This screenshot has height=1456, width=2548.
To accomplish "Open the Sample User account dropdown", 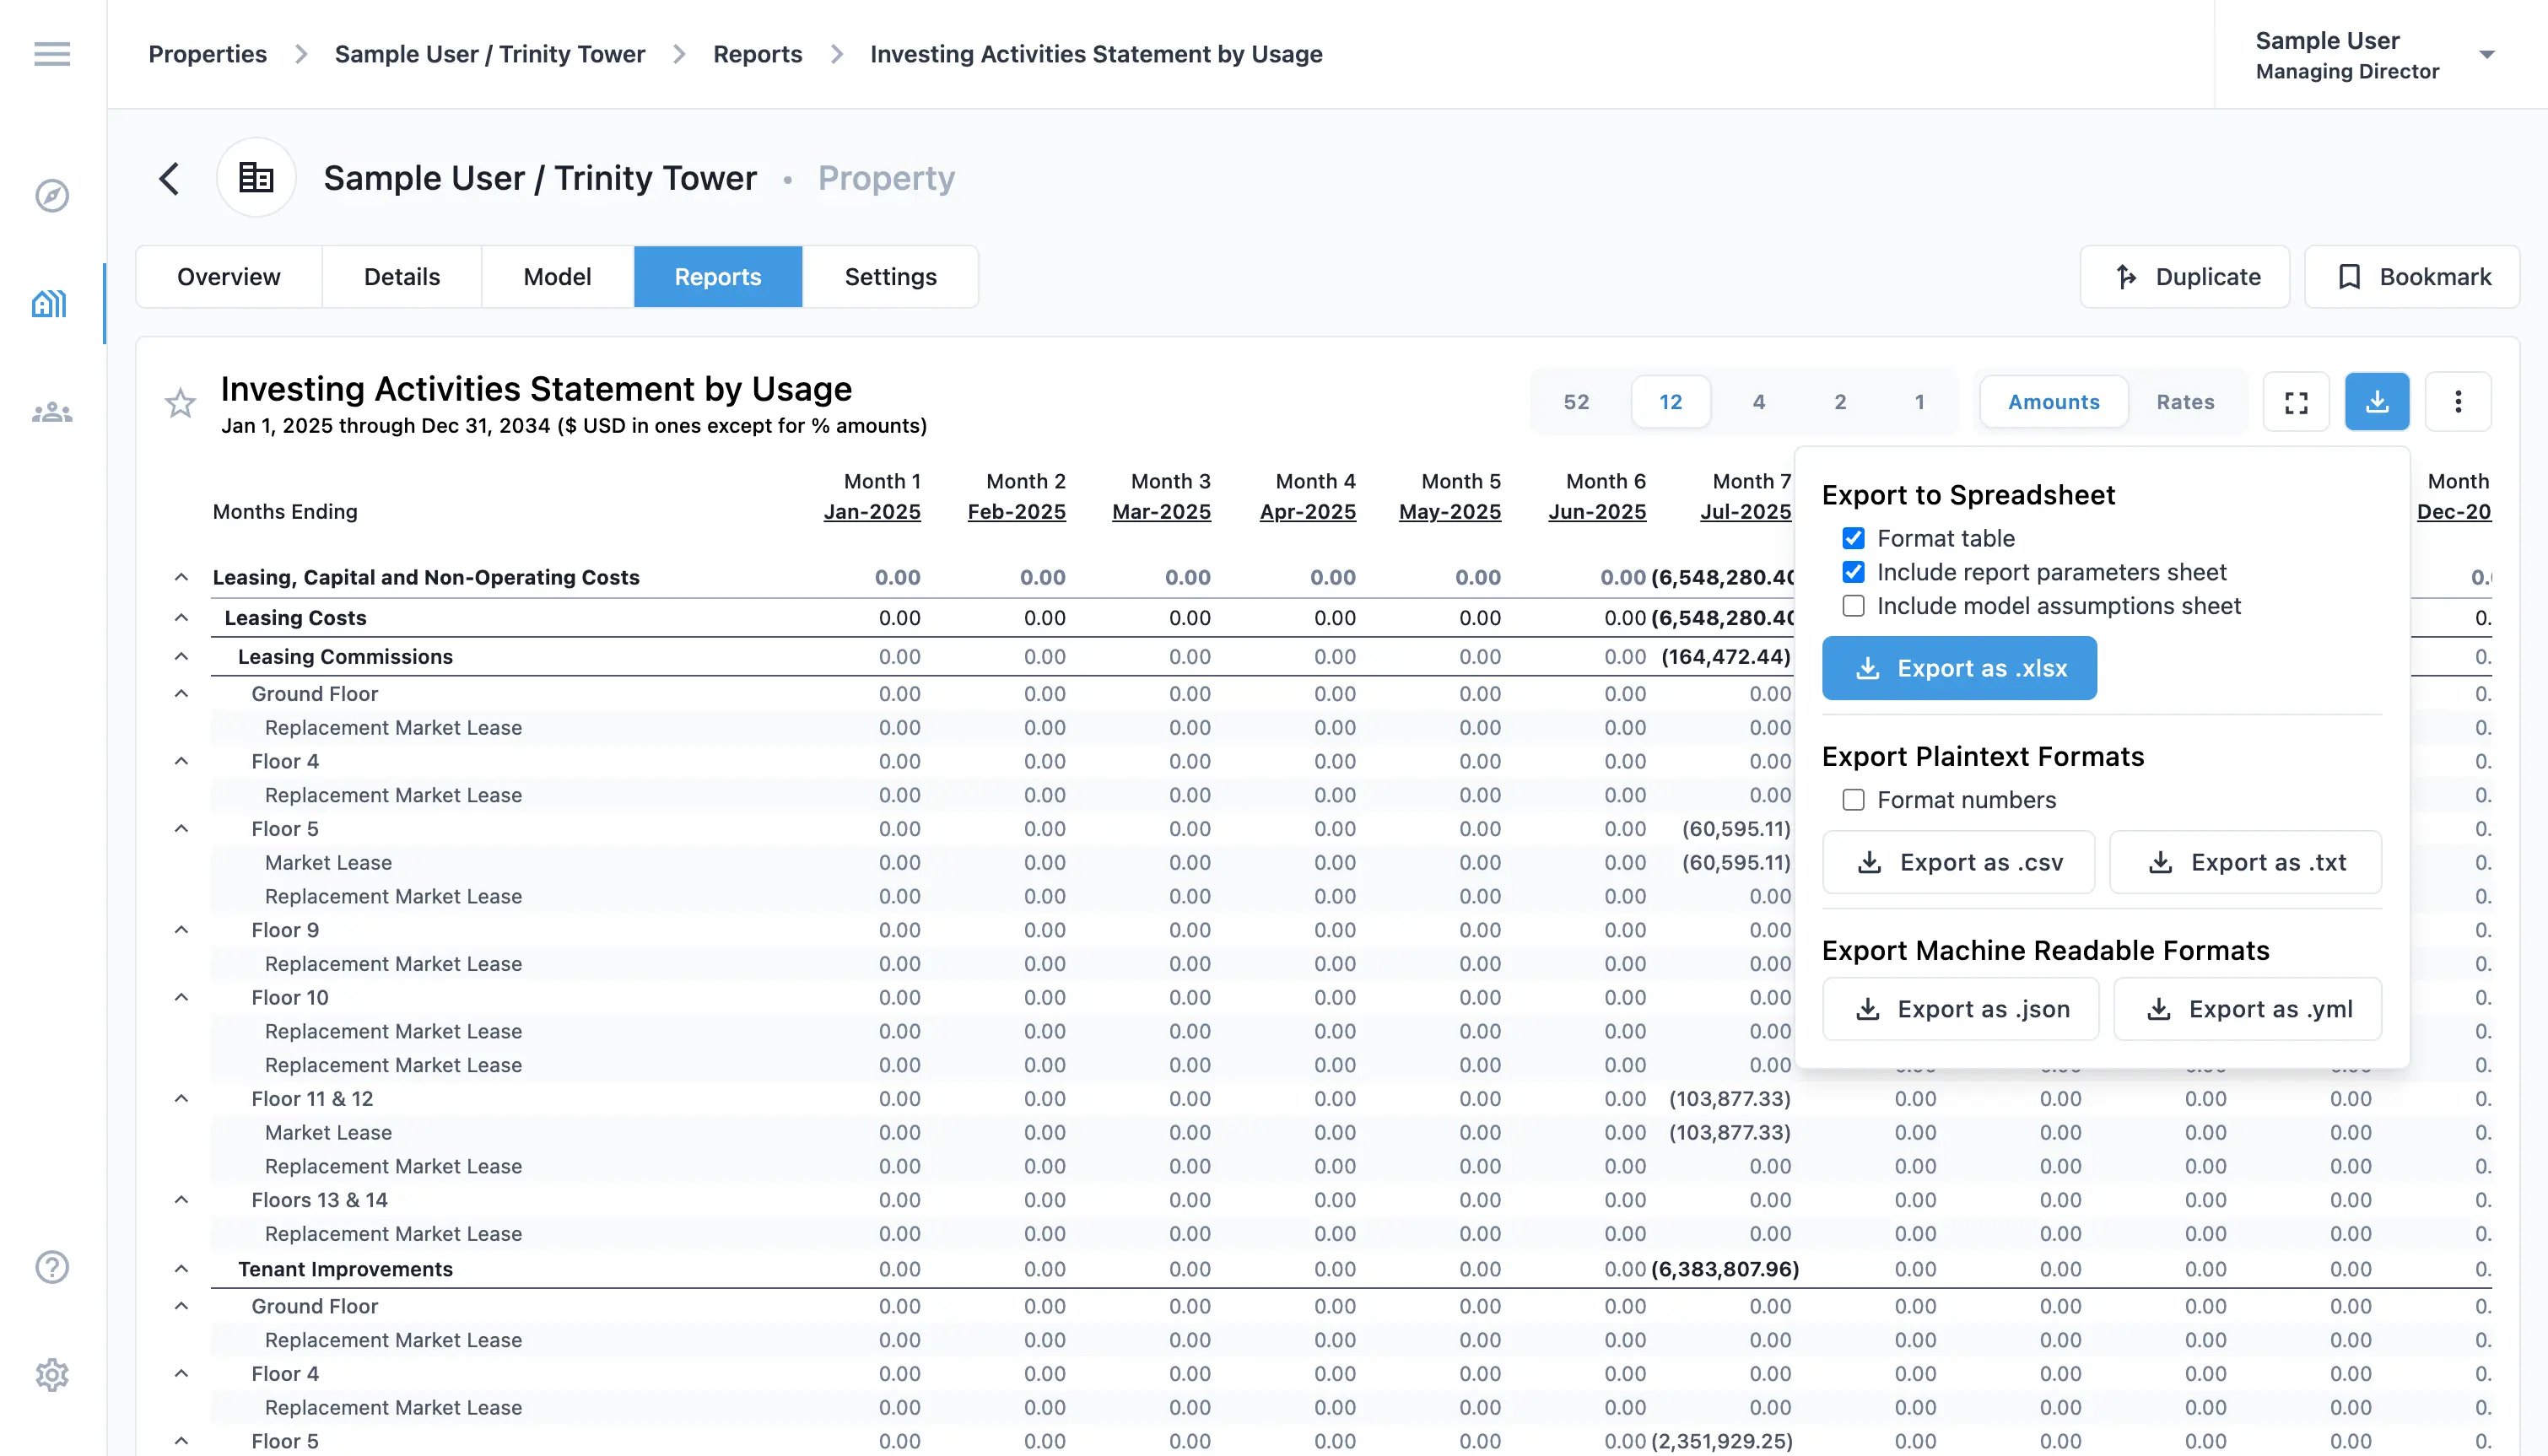I will click(x=2486, y=55).
